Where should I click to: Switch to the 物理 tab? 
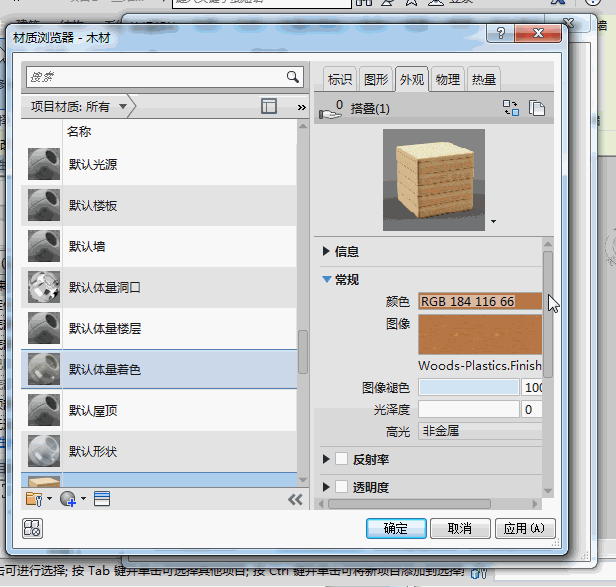tap(448, 80)
